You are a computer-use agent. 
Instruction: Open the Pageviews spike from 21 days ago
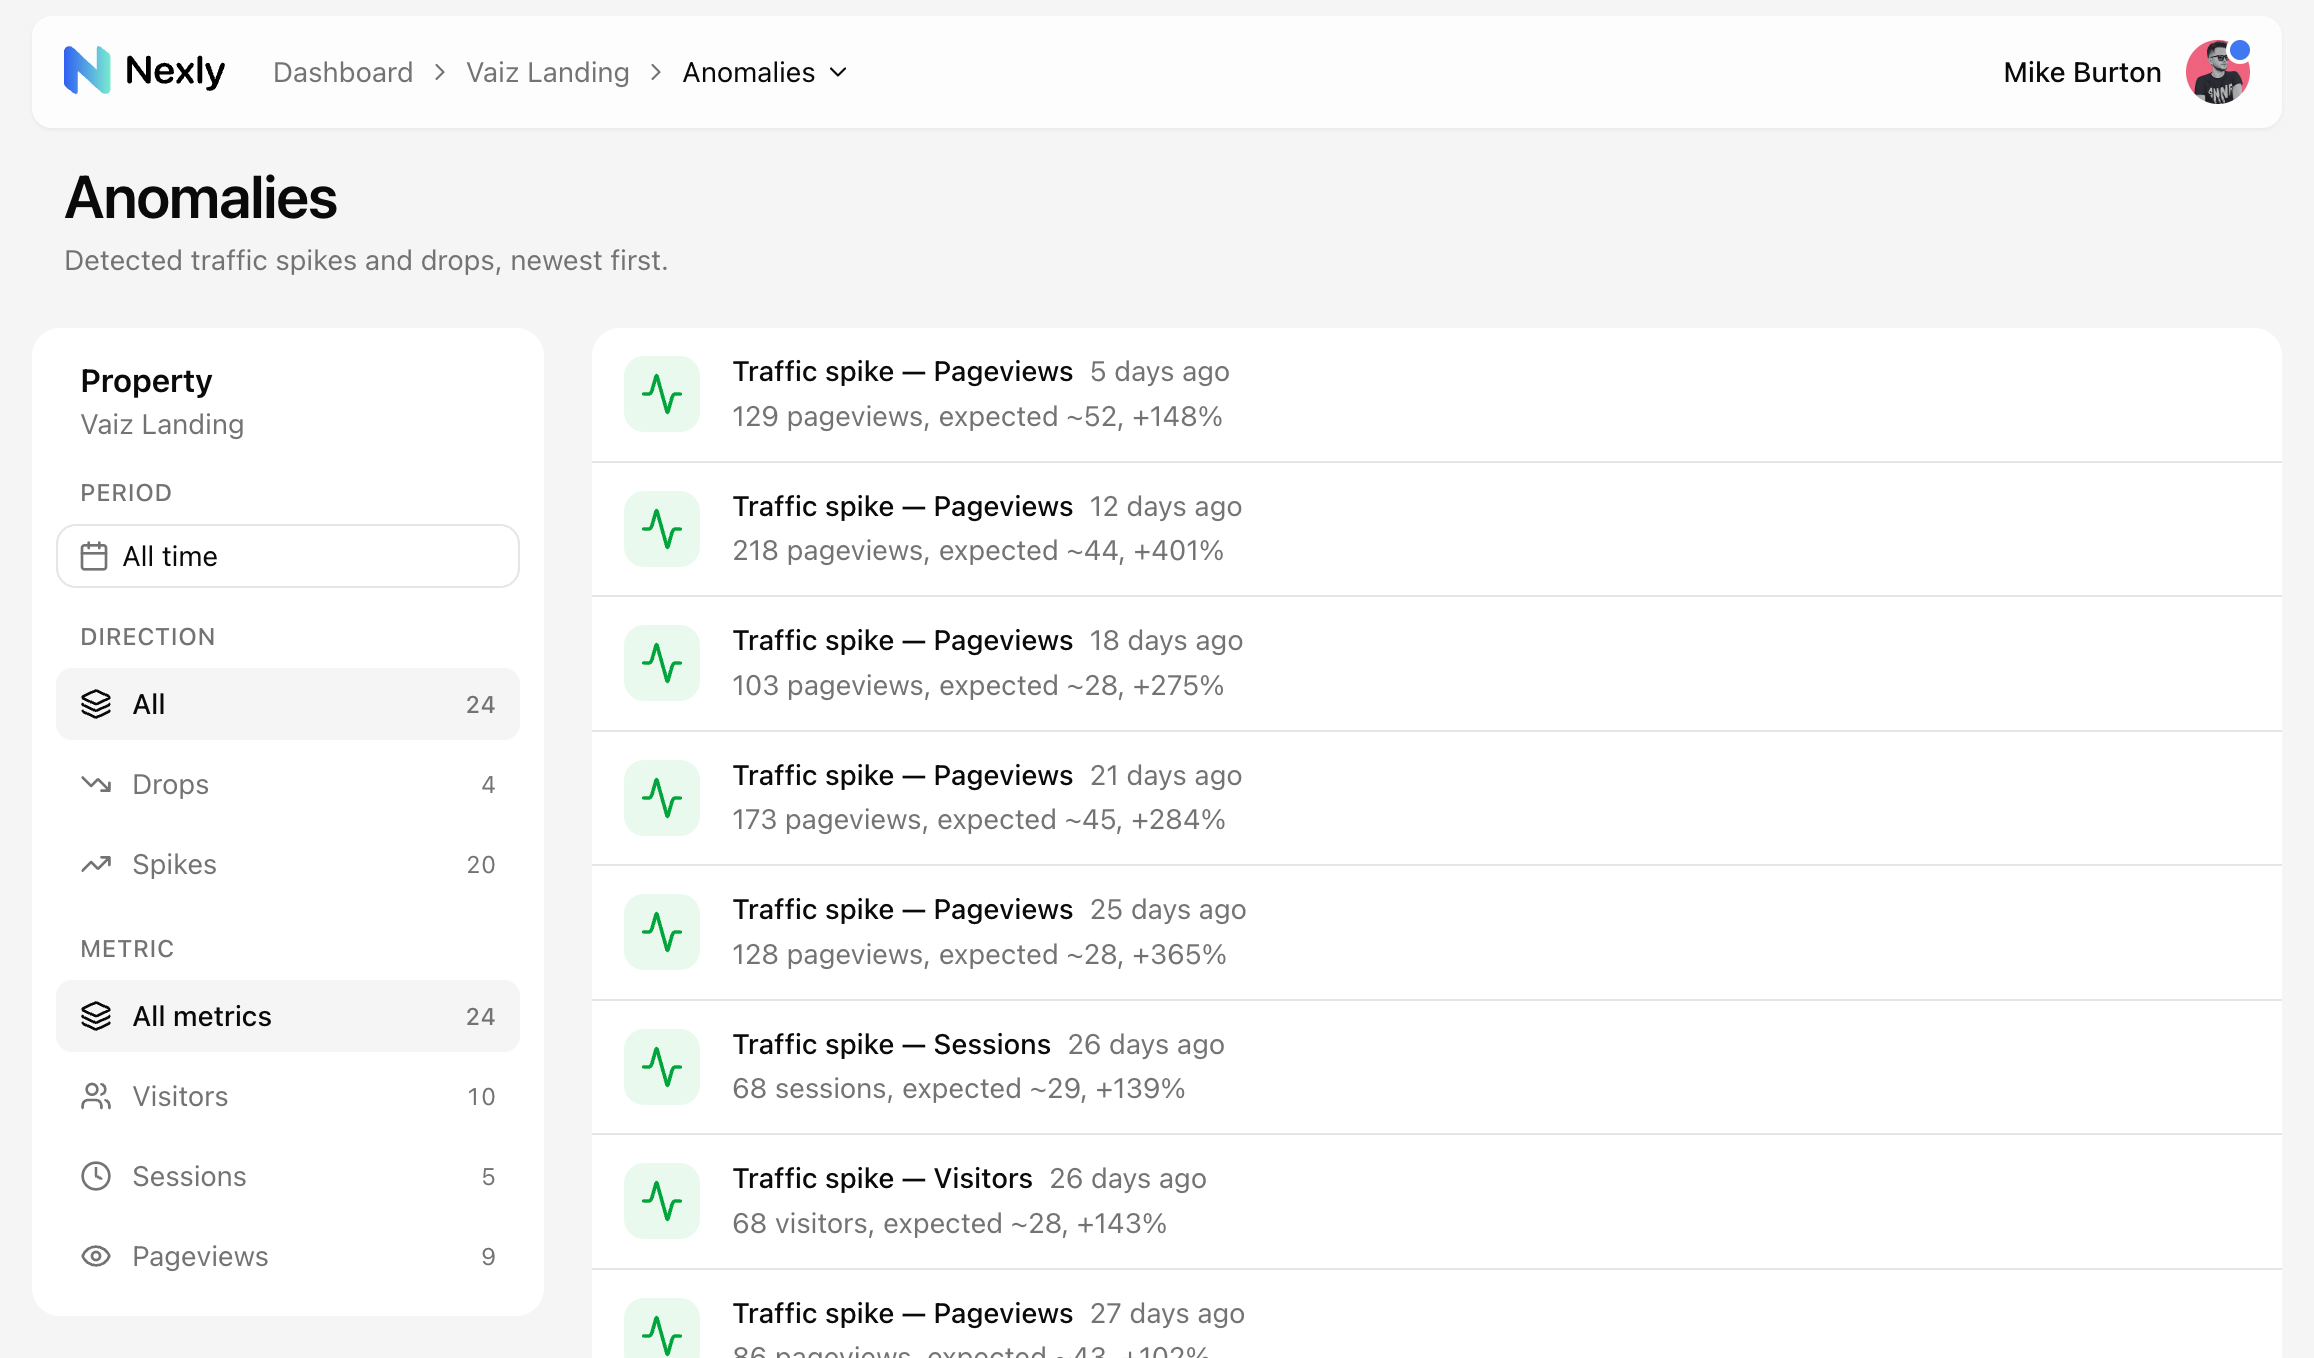pos(1436,798)
